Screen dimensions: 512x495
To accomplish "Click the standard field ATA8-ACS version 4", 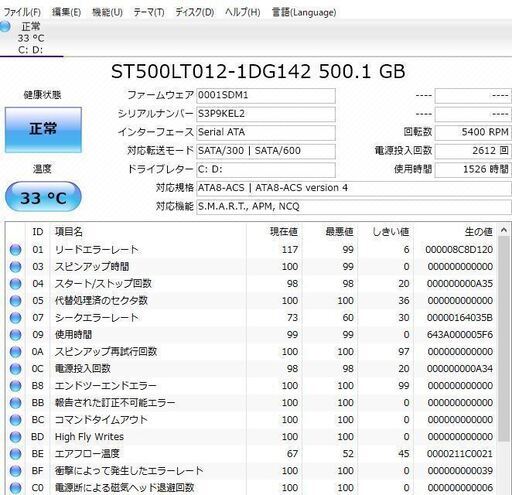I will tap(354, 188).
